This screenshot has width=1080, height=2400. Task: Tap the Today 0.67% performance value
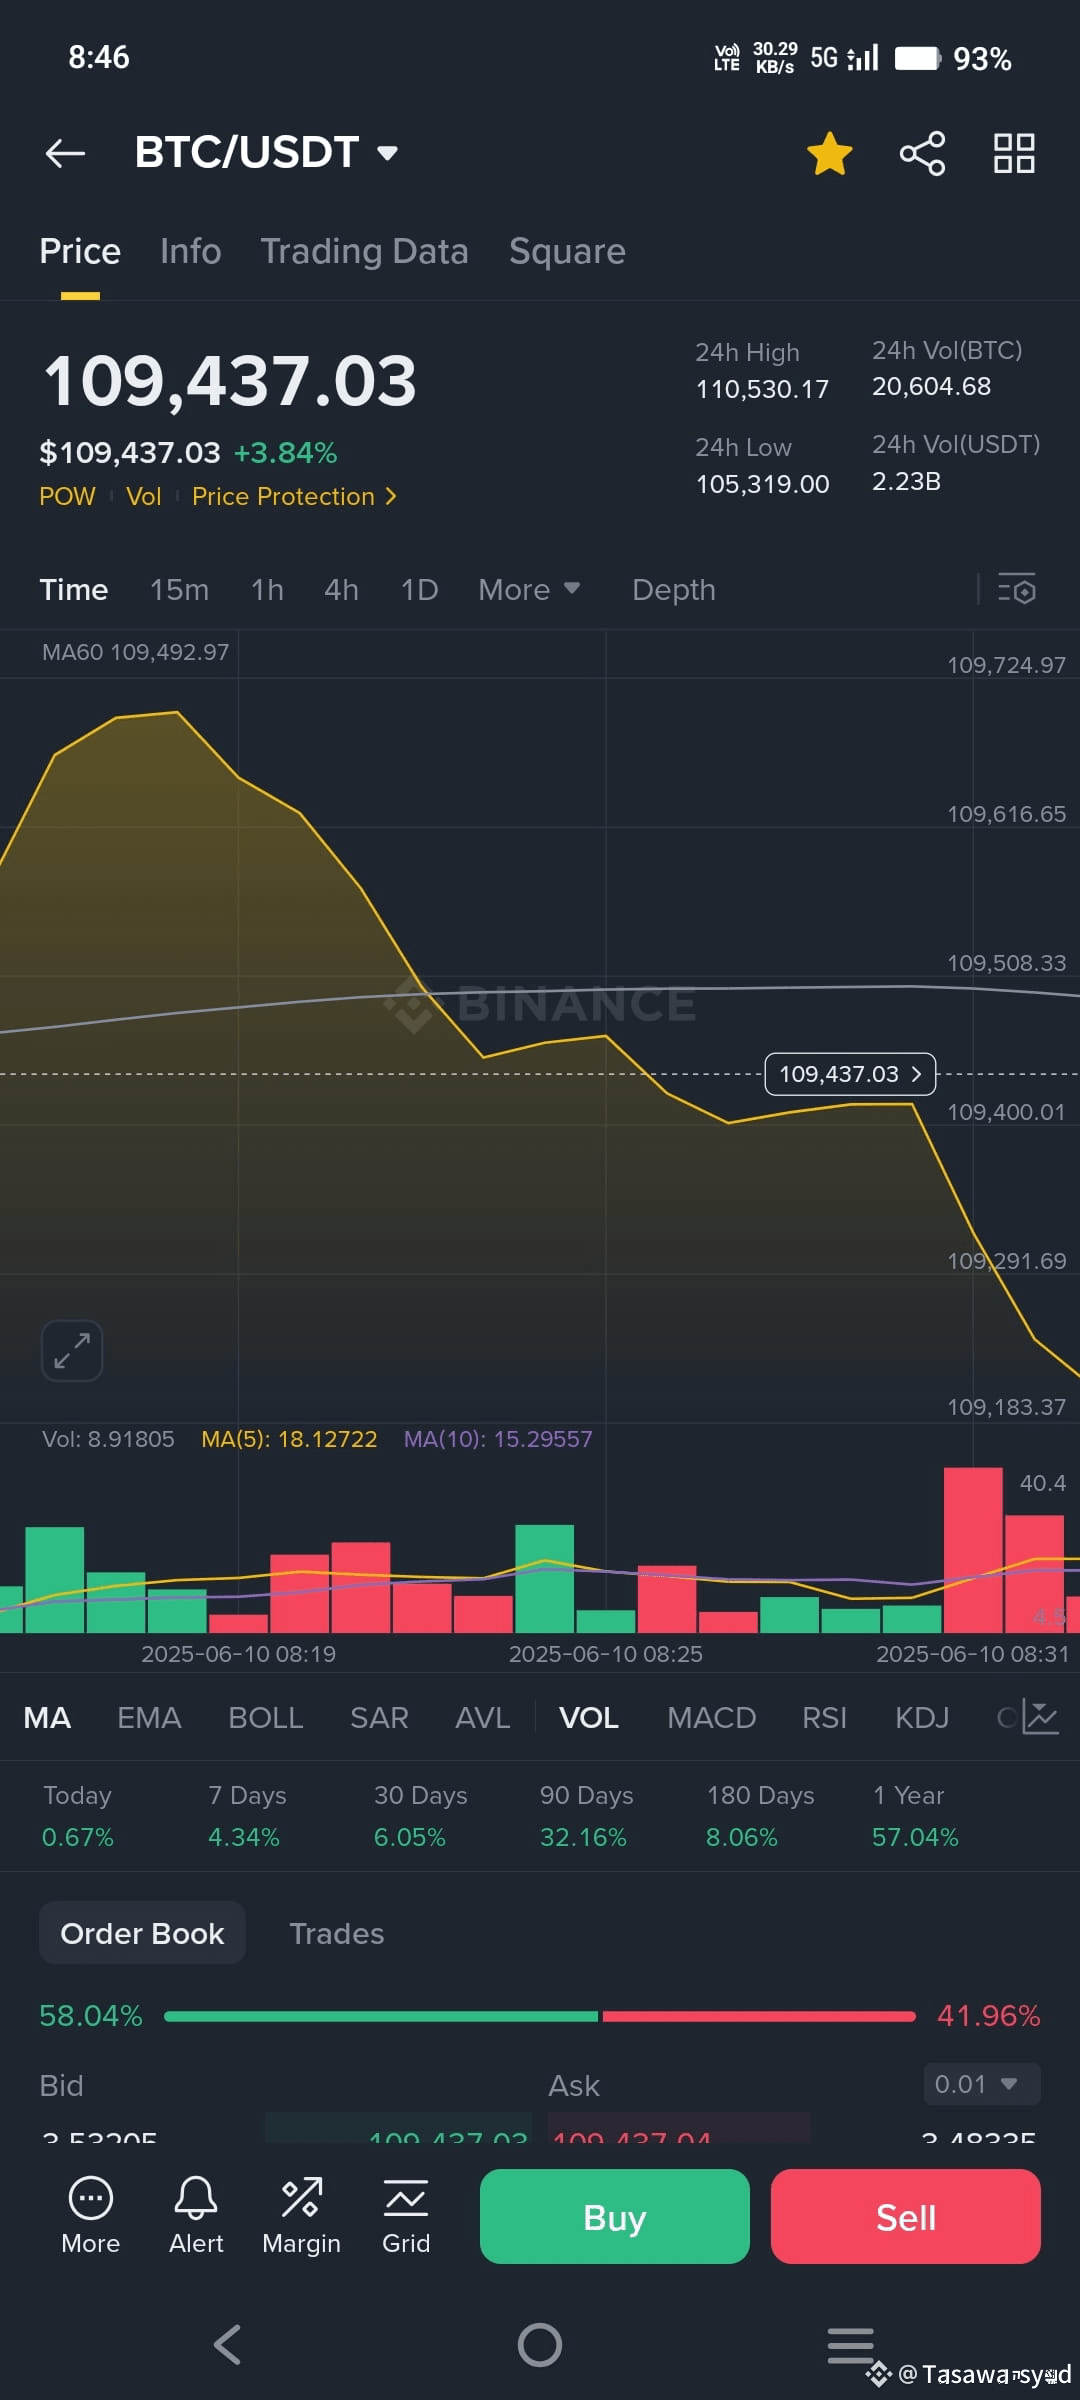77,1837
